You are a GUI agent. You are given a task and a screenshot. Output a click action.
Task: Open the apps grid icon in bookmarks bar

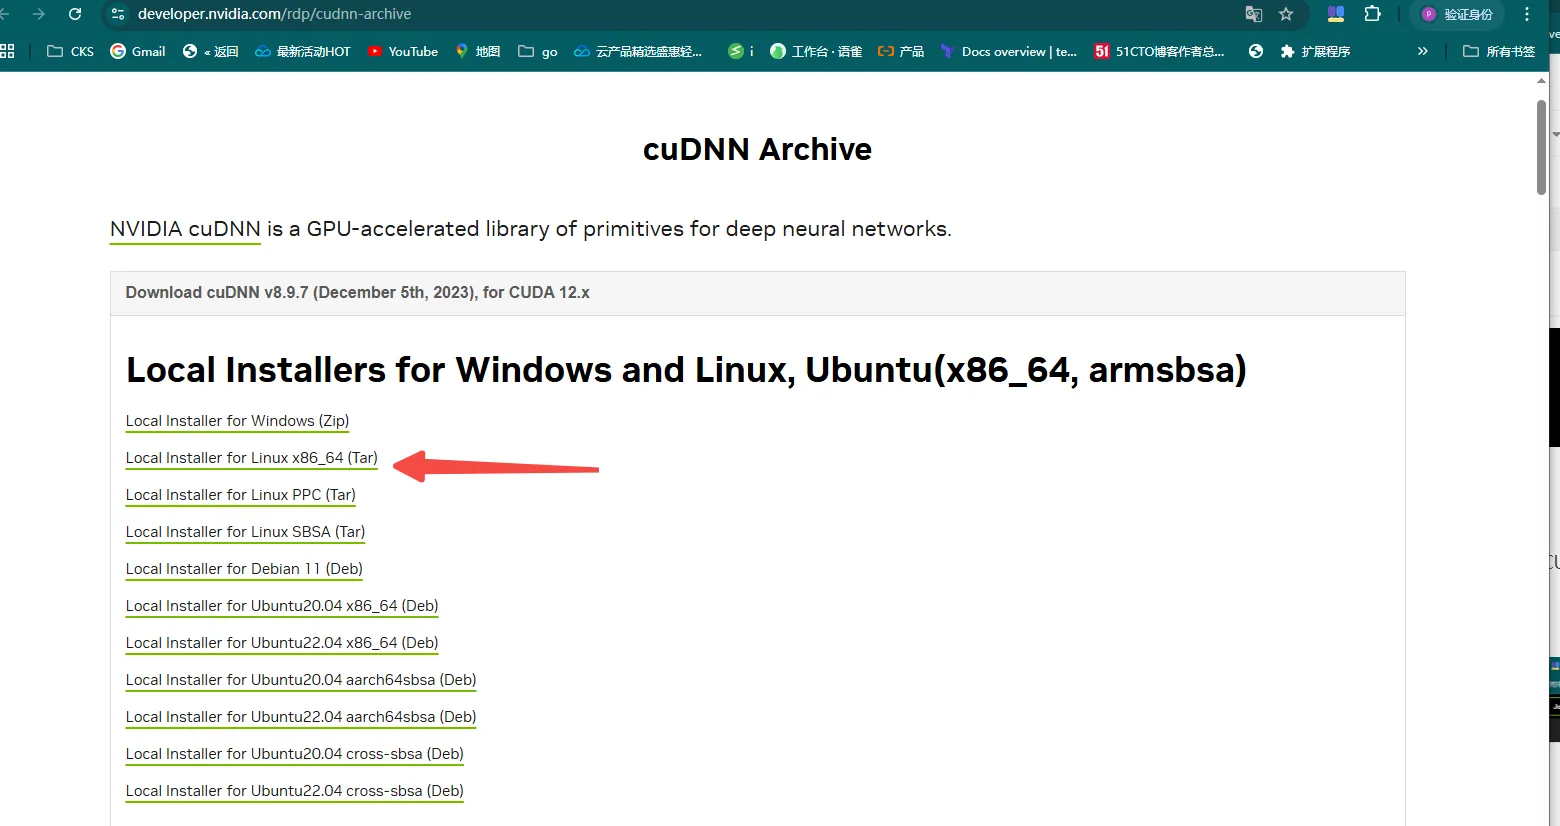(x=7, y=51)
